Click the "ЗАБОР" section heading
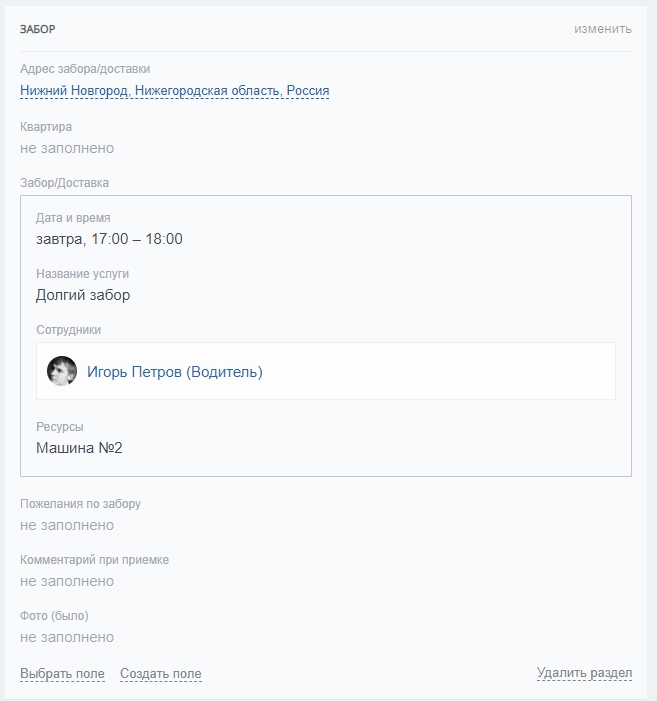This screenshot has height=701, width=657. click(x=38, y=29)
